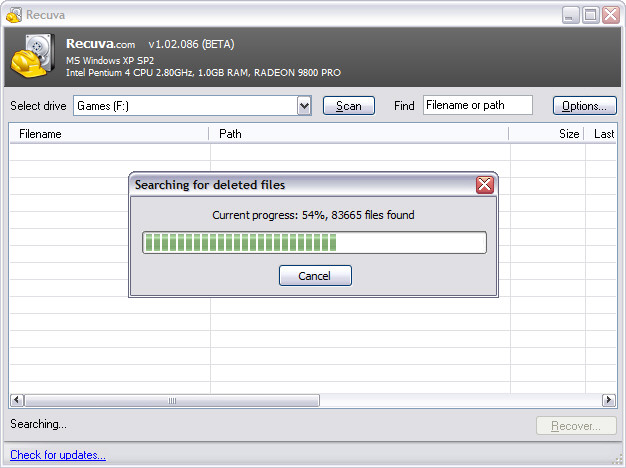
Task: Click the MS Windows XP SP2 text
Action: tap(110, 61)
